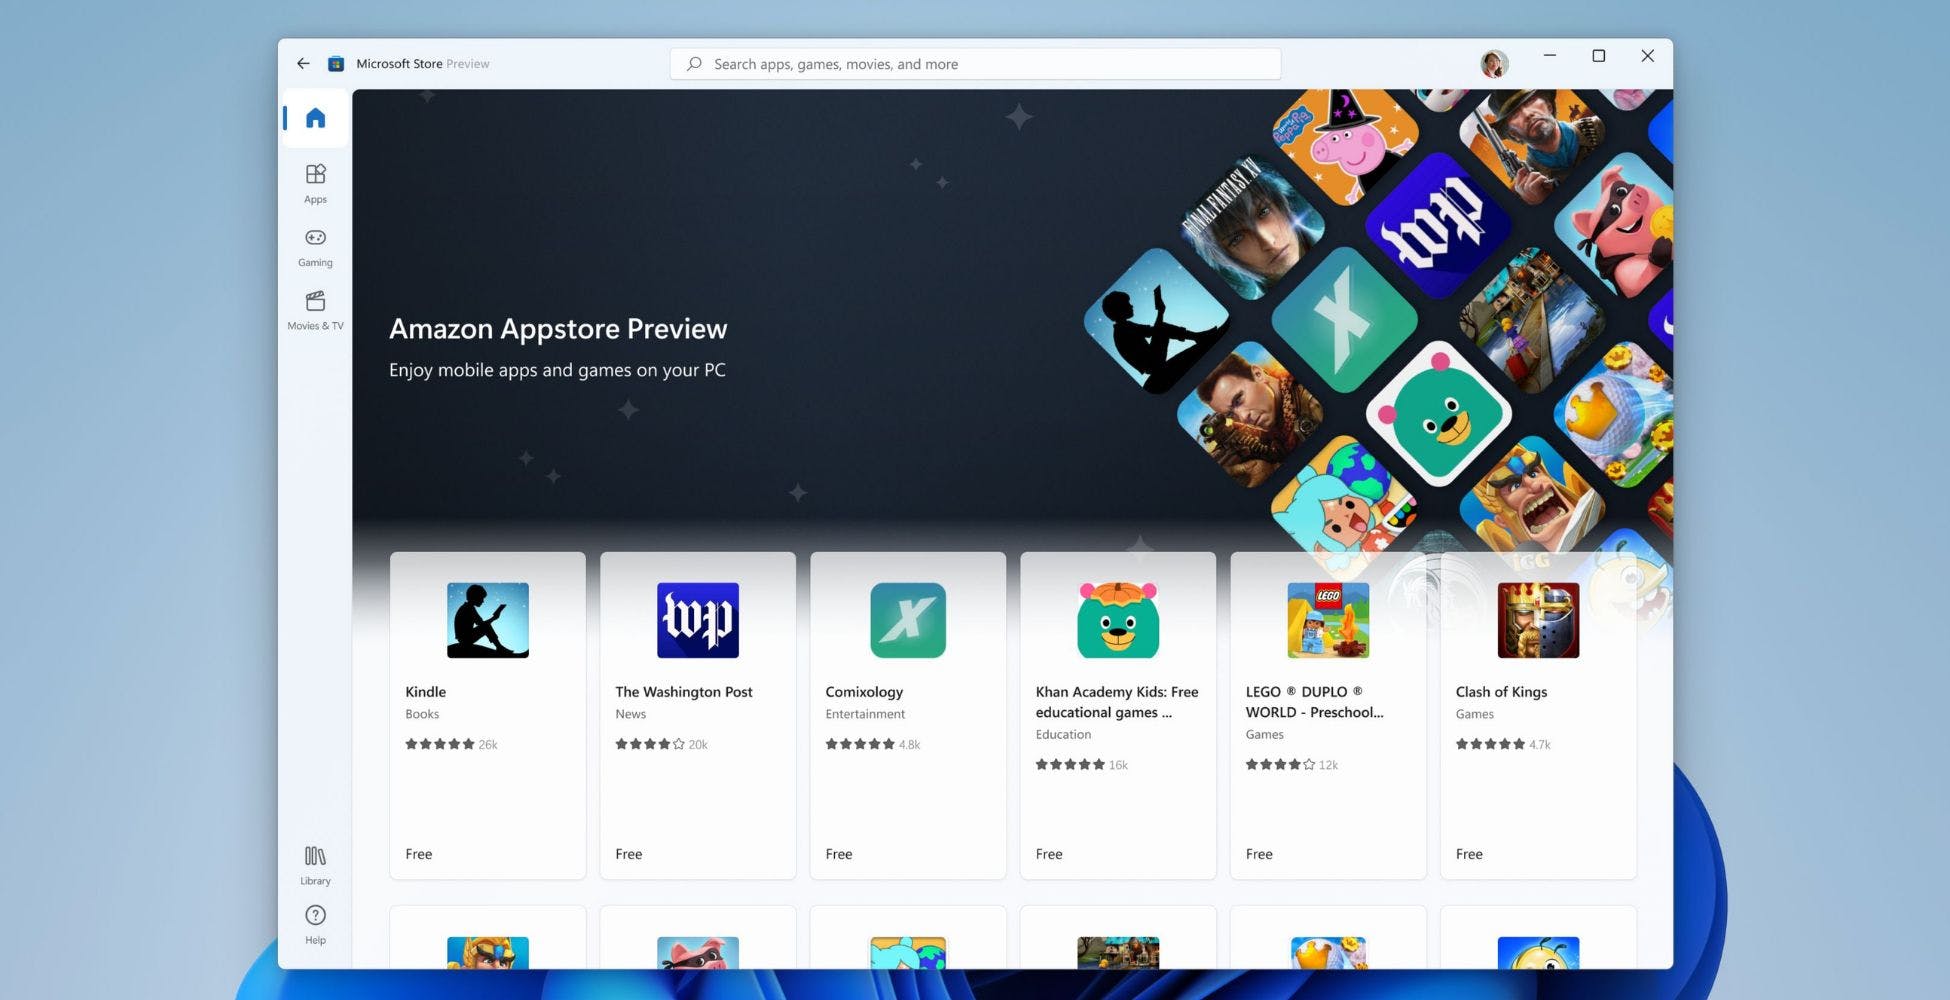1950x1000 pixels.
Task: Click the search apps and games field
Action: tap(975, 63)
